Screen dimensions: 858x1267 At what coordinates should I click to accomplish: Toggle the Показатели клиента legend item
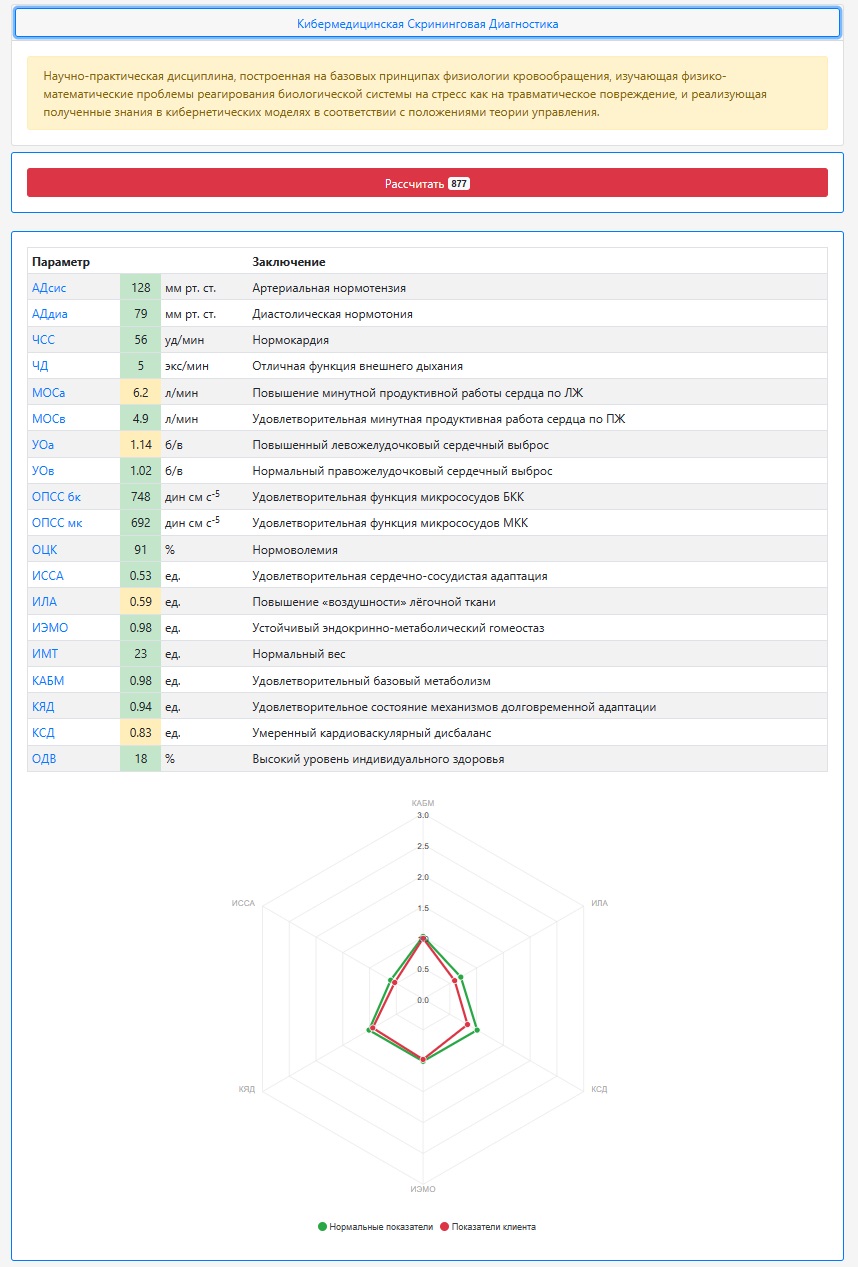coord(487,1227)
